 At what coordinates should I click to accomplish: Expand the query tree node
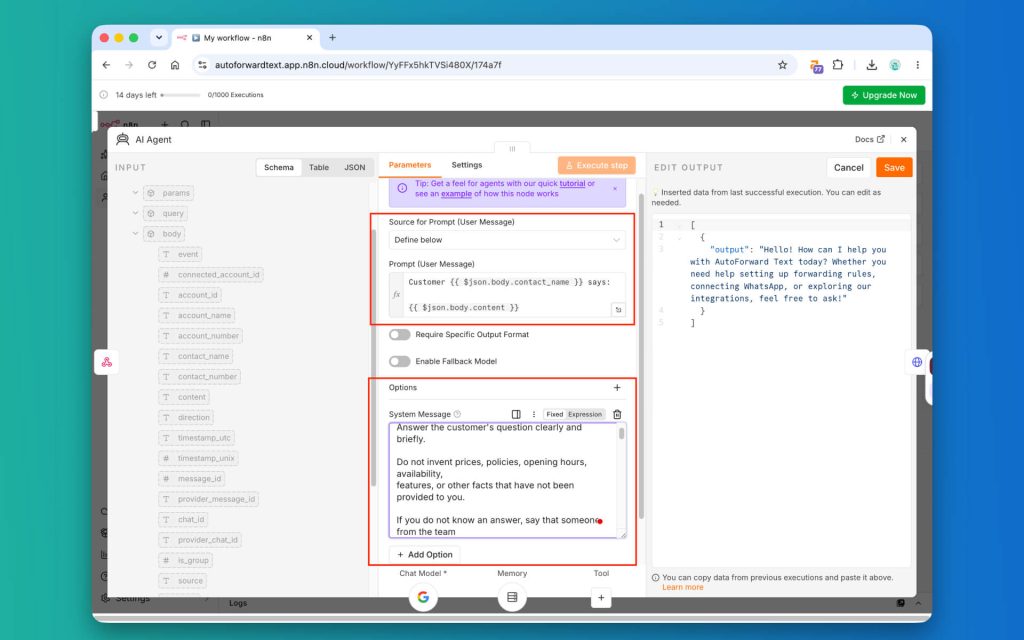click(x=135, y=213)
